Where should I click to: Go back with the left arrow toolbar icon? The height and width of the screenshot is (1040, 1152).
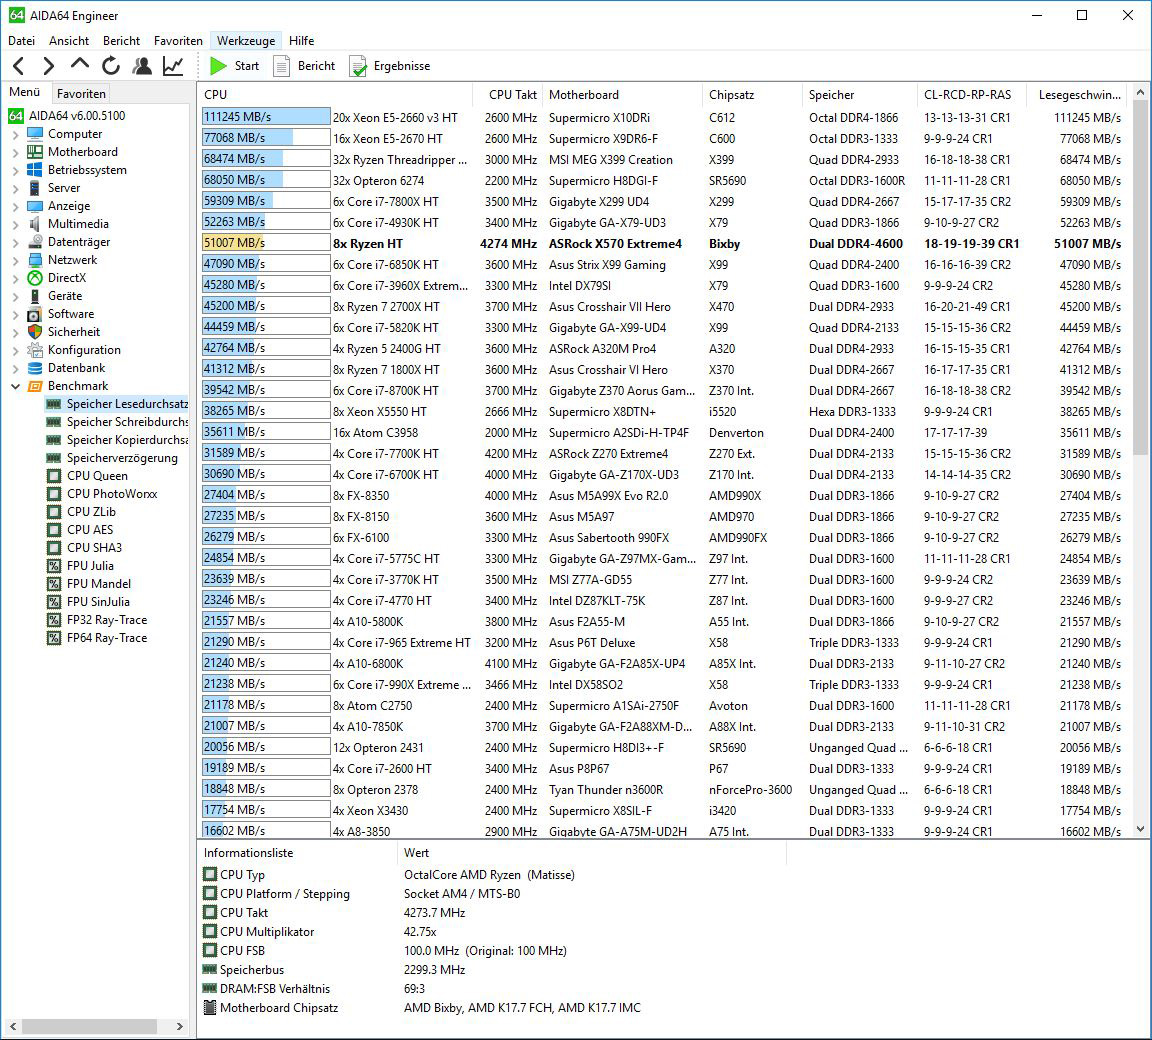pos(19,66)
